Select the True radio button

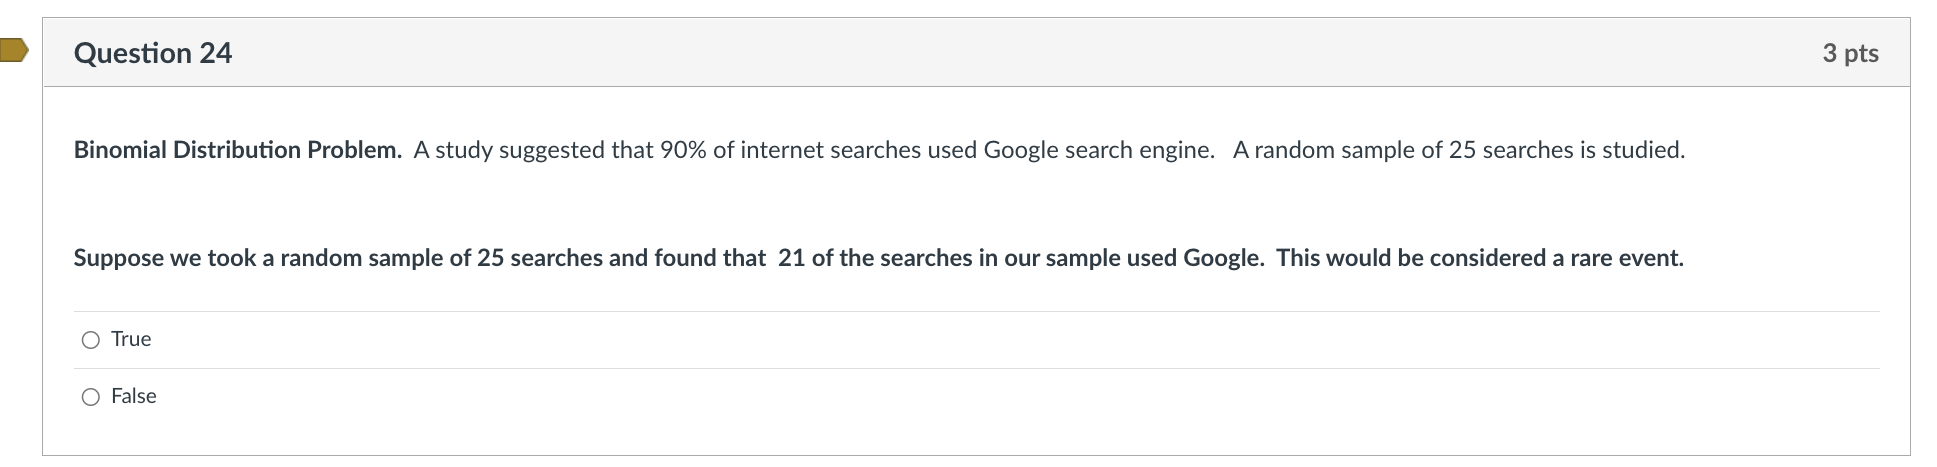point(91,340)
